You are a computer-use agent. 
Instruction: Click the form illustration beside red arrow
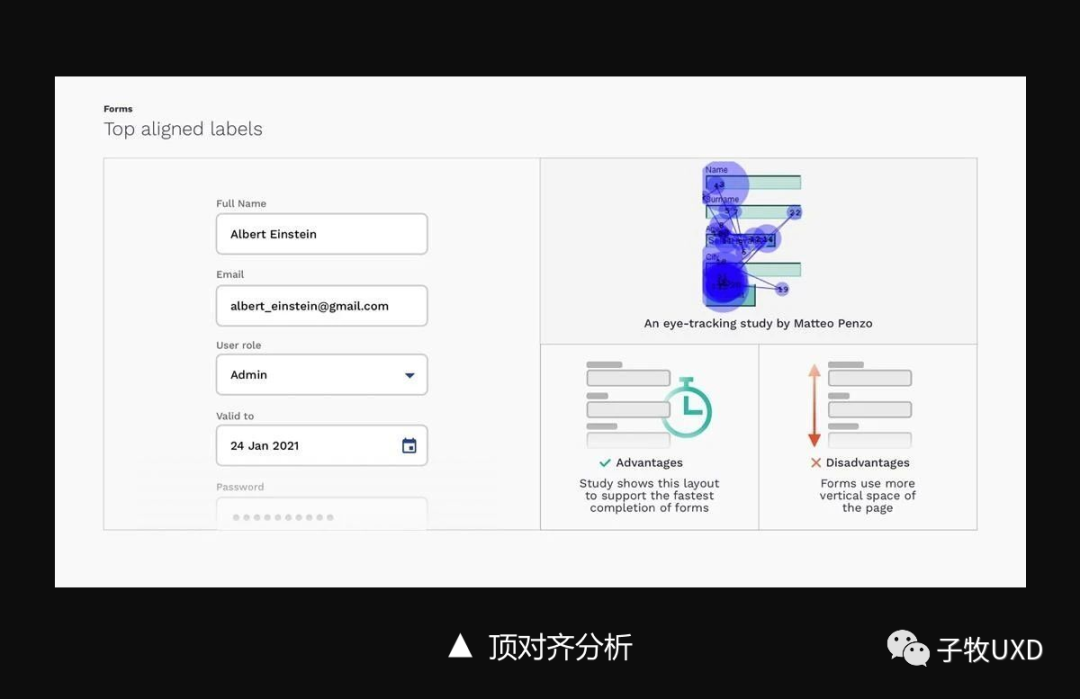click(869, 404)
